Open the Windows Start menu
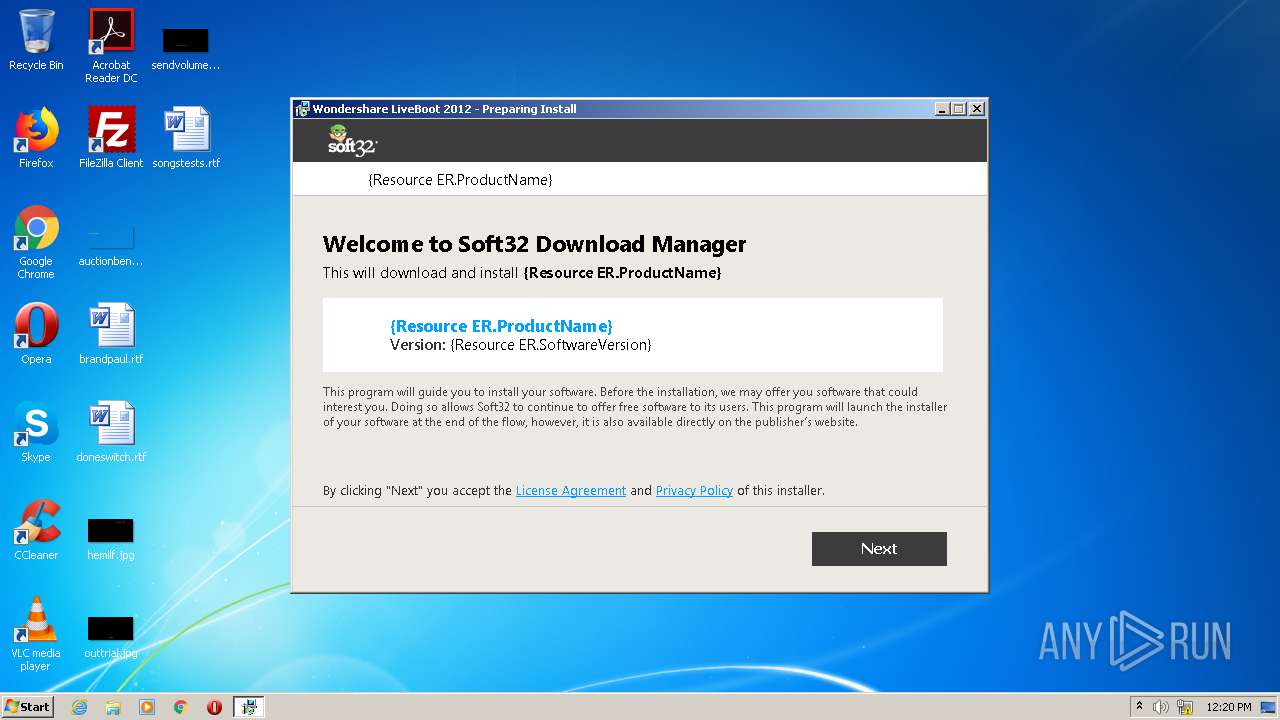 pos(28,706)
